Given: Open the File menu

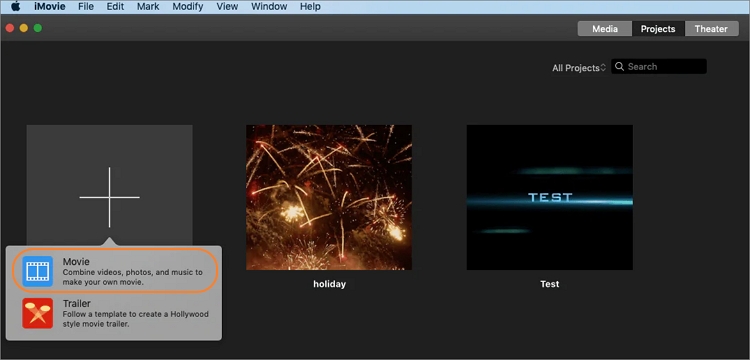Looking at the screenshot, I should tap(86, 7).
